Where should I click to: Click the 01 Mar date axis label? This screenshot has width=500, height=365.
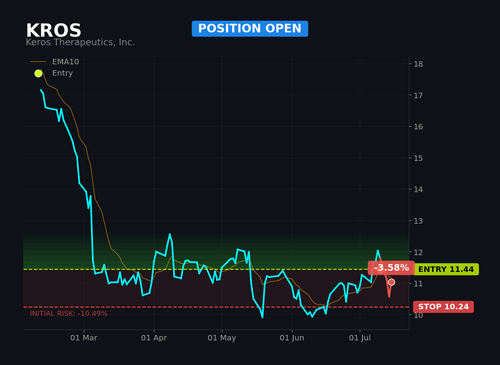pos(84,338)
